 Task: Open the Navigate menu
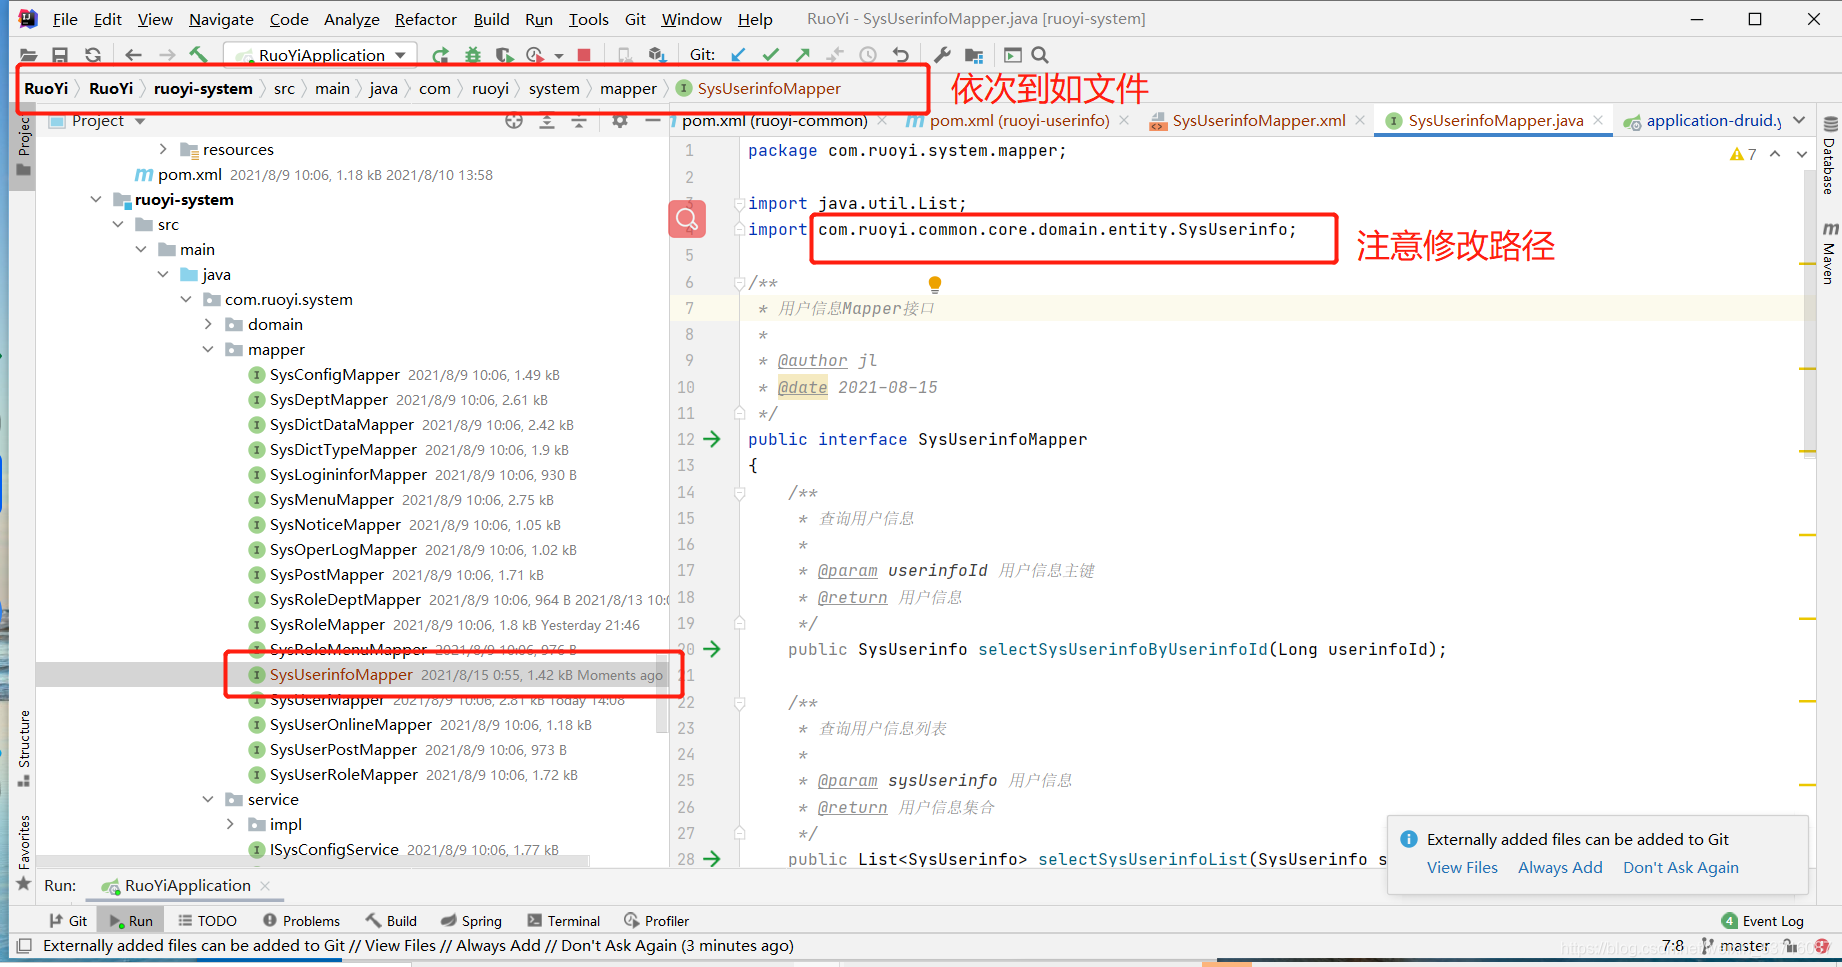(221, 19)
